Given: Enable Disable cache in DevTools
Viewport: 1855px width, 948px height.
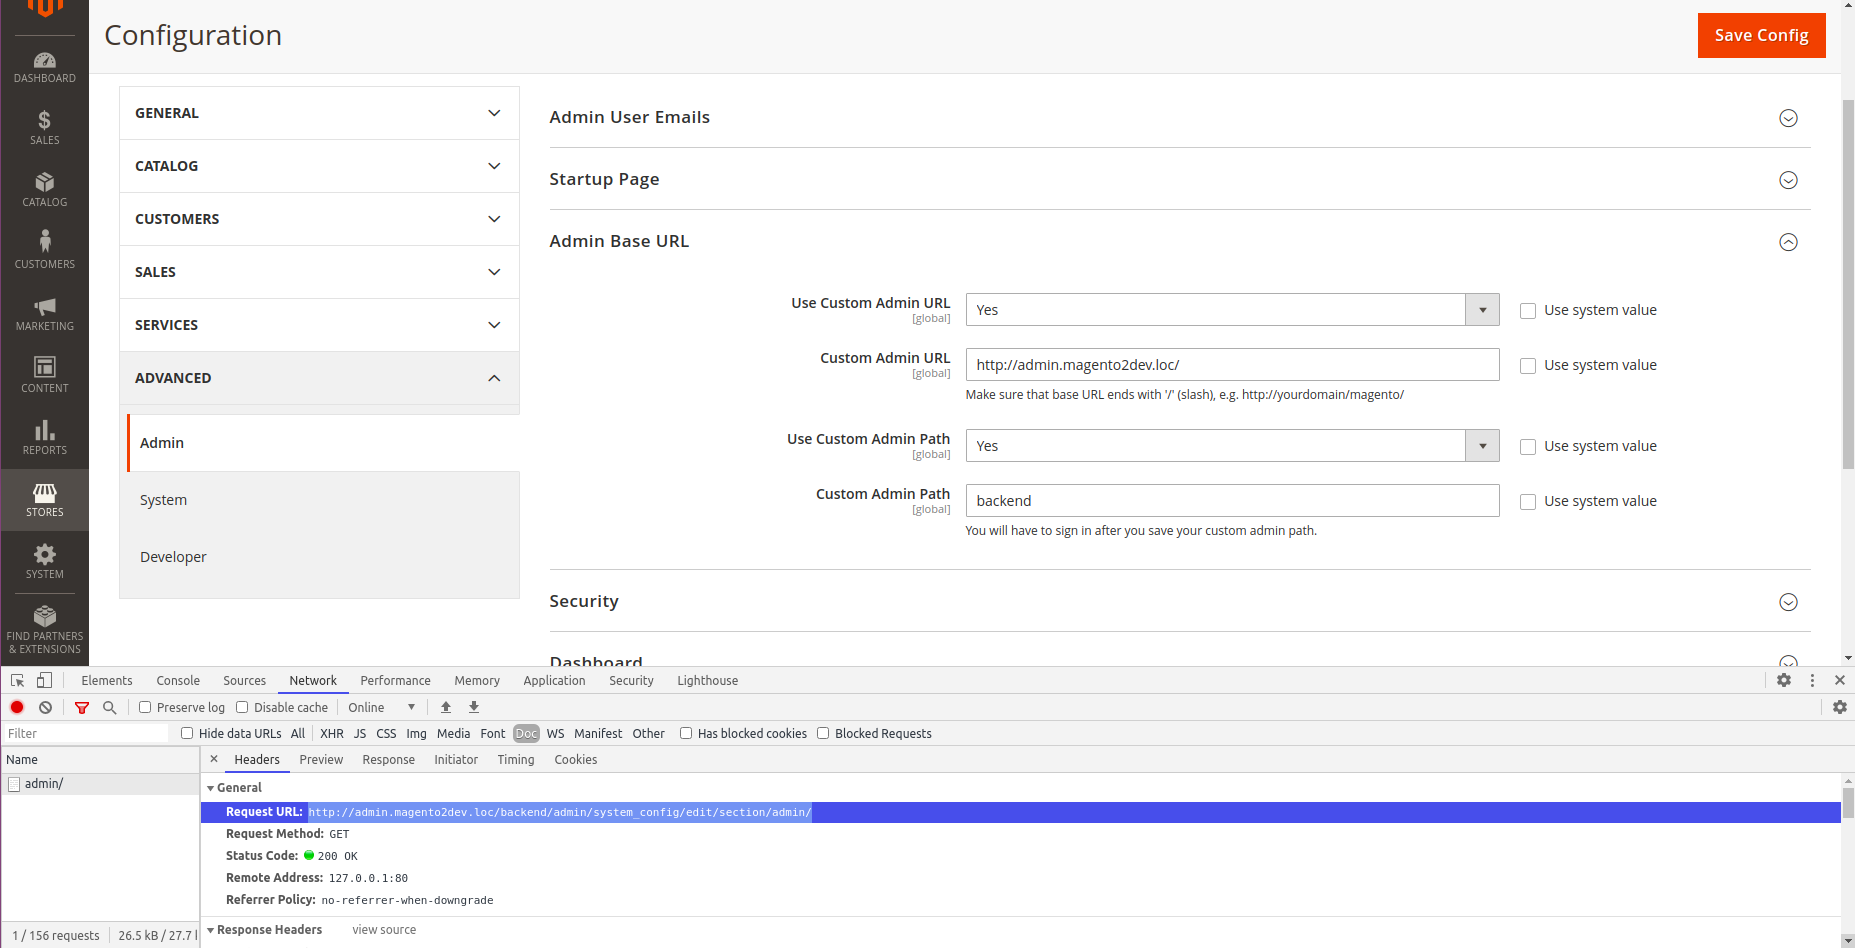Looking at the screenshot, I should 242,707.
